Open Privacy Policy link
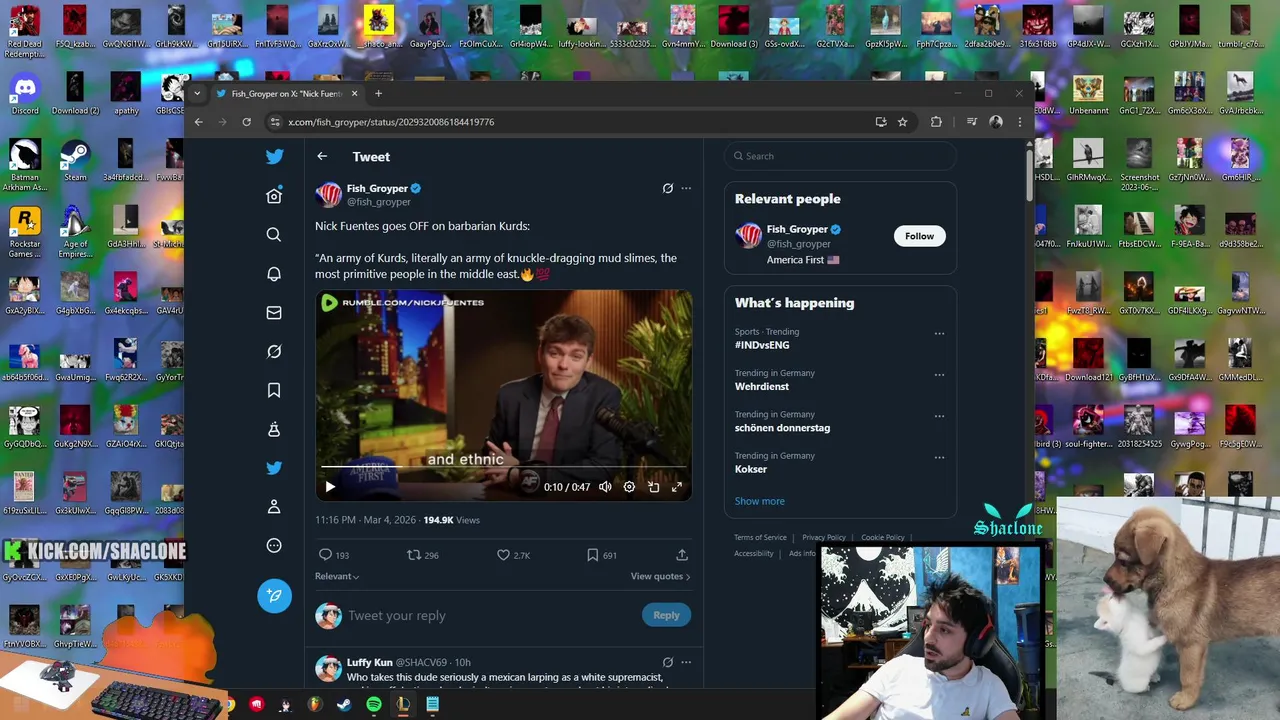The image size is (1280, 720). pyautogui.click(x=824, y=537)
